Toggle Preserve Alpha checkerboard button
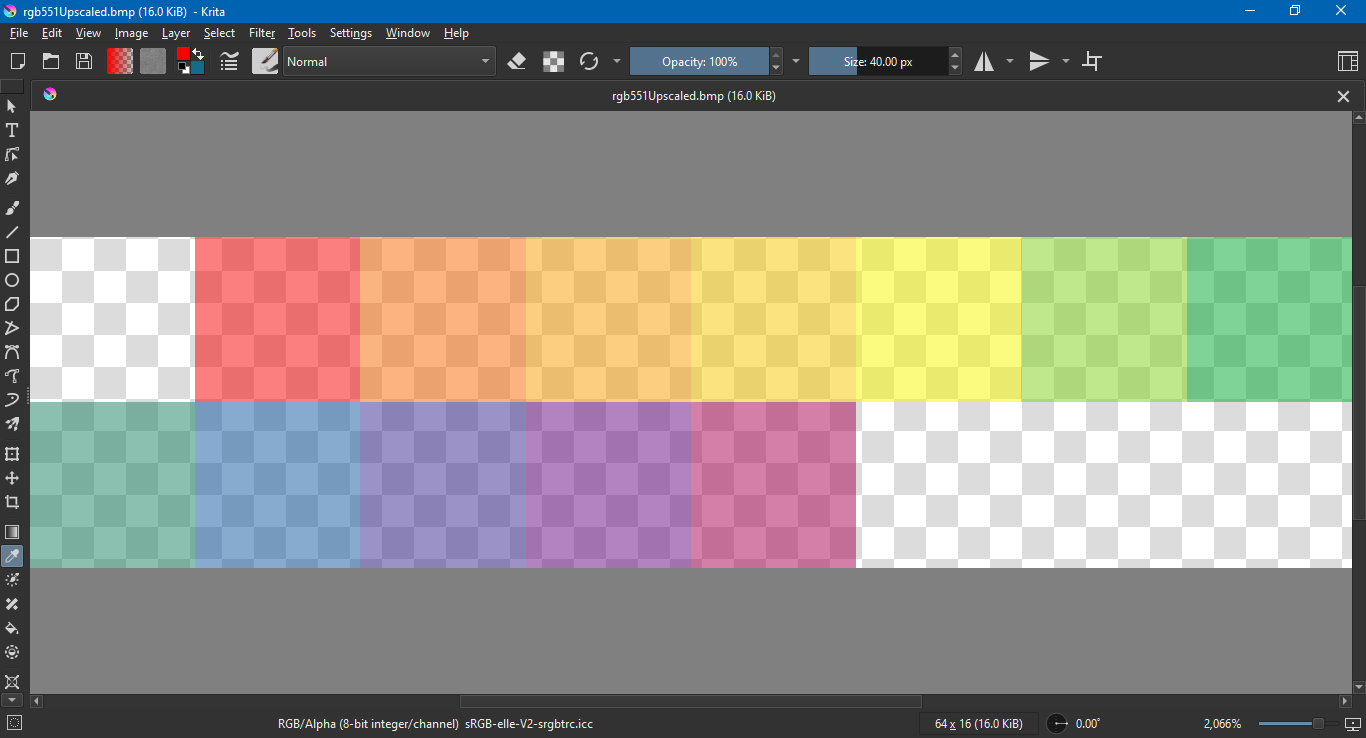This screenshot has width=1366, height=738. point(553,61)
